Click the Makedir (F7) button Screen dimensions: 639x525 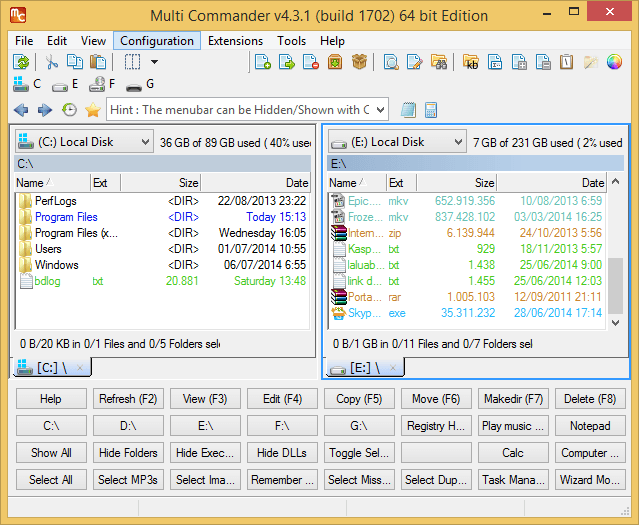513,399
